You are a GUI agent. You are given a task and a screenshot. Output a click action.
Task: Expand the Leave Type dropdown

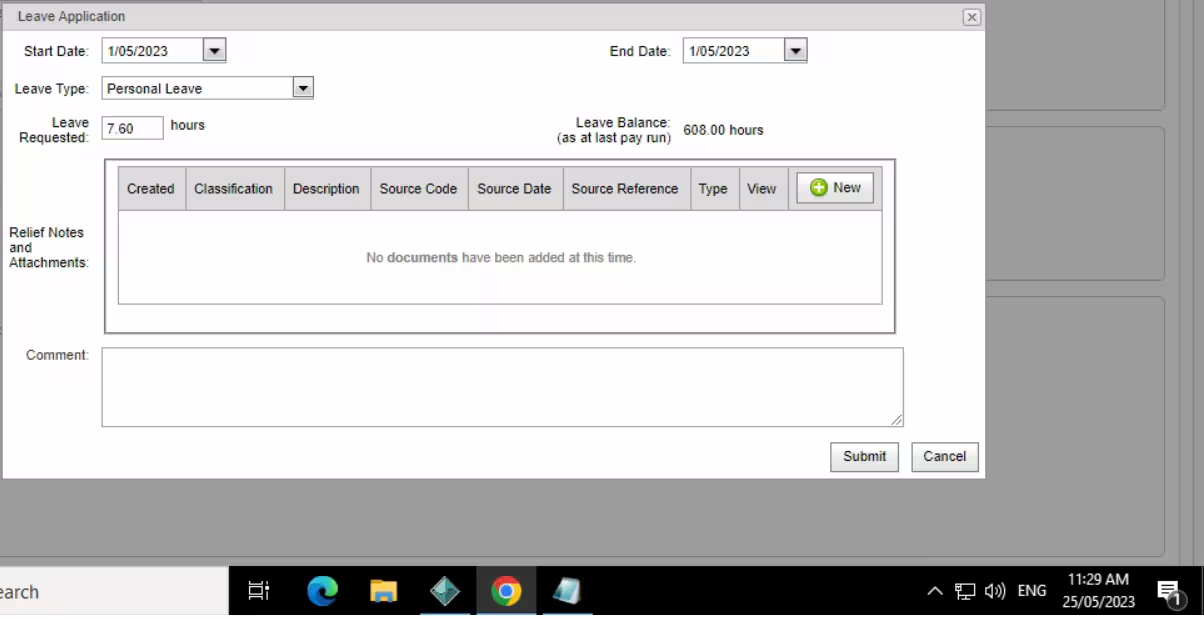303,88
